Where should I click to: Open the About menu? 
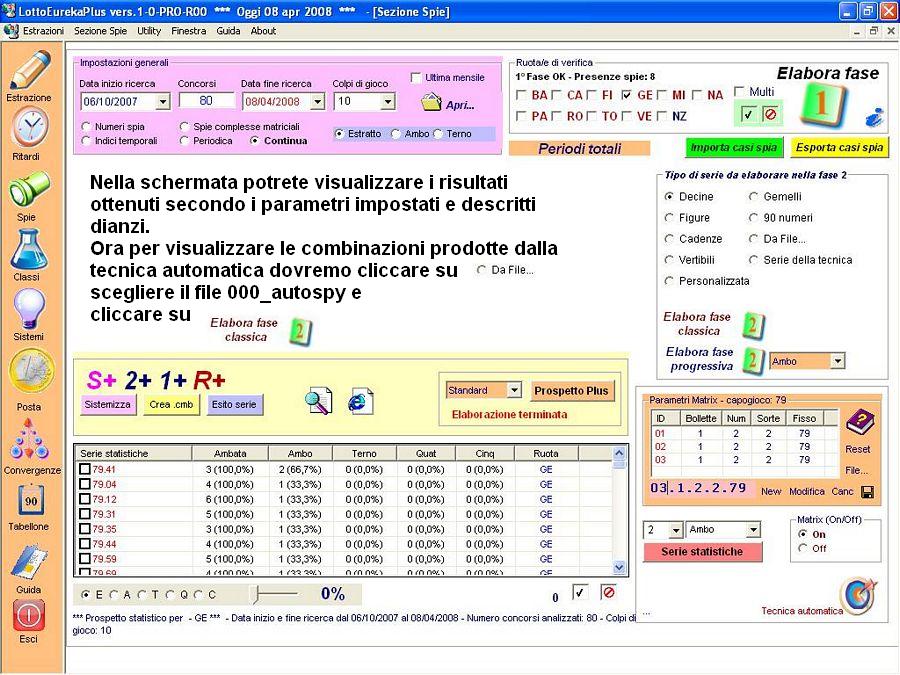(x=263, y=31)
